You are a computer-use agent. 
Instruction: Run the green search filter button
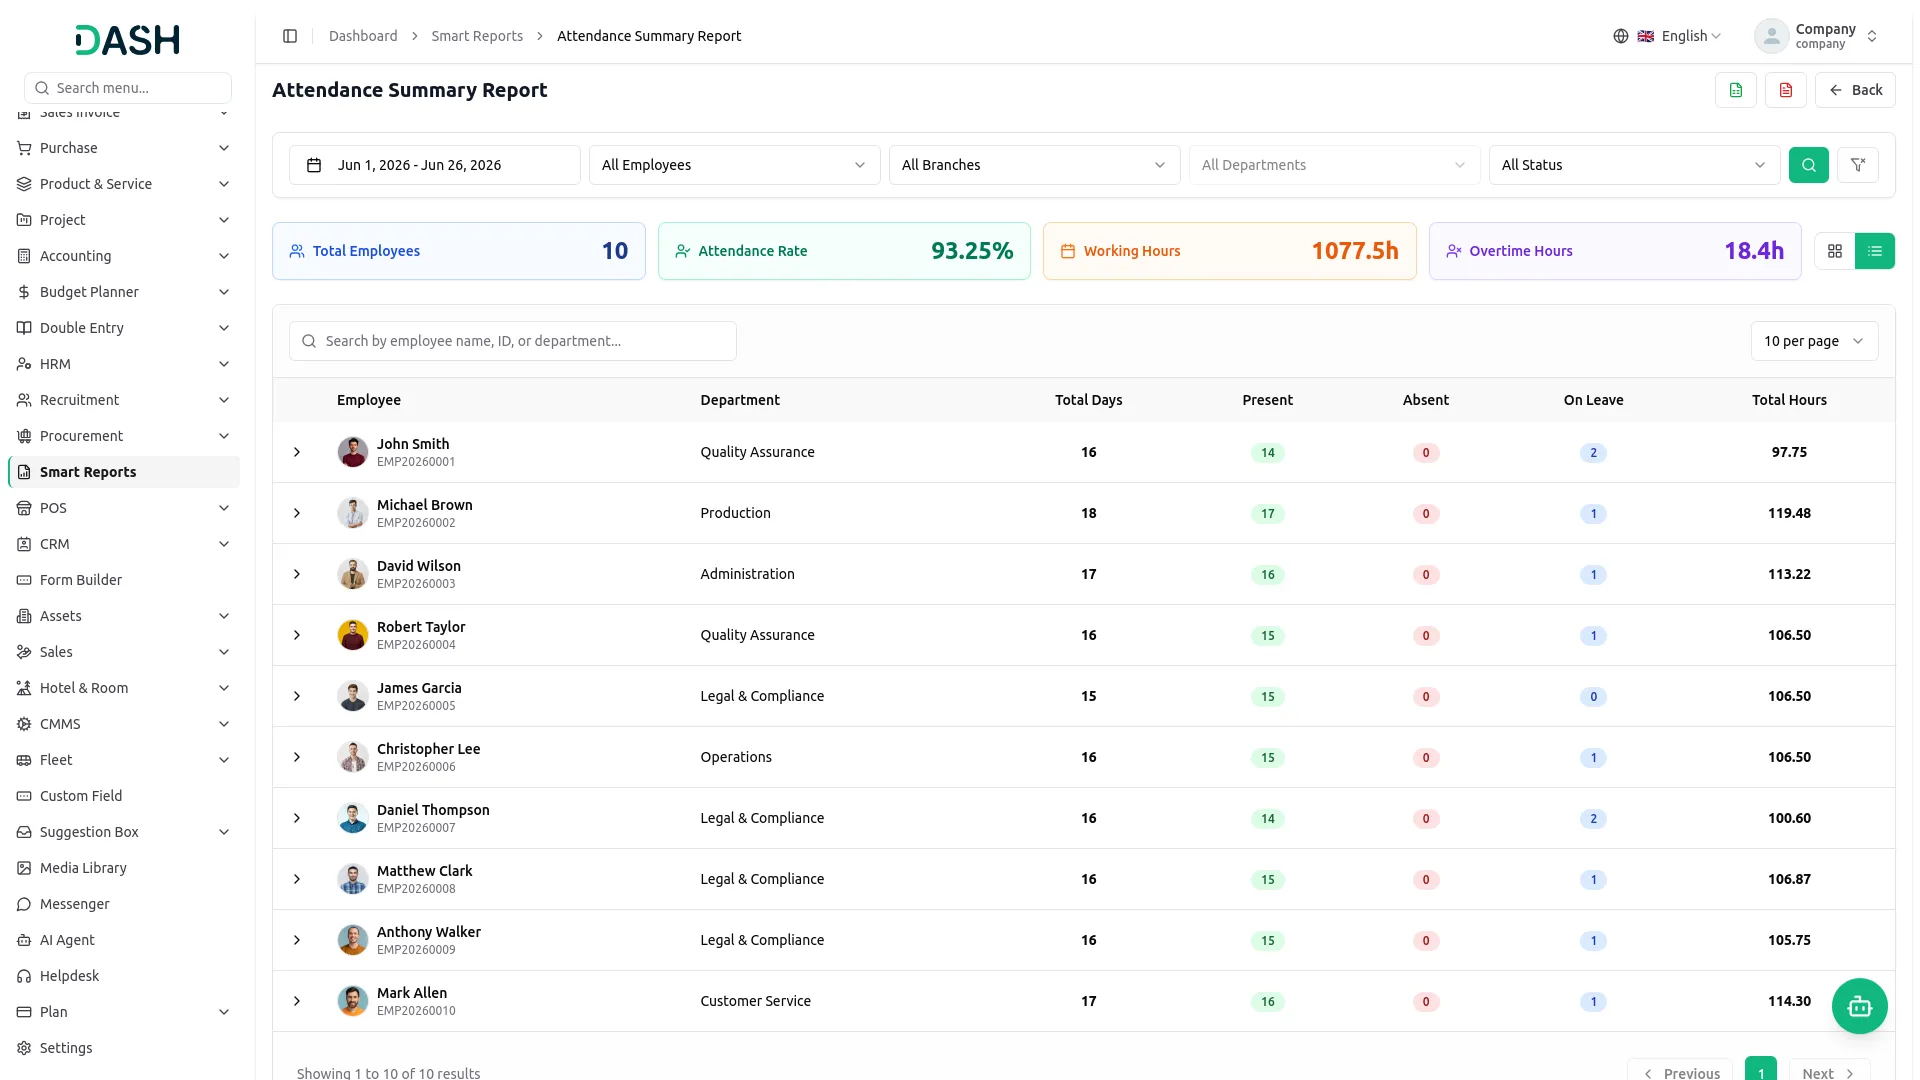click(x=1809, y=165)
